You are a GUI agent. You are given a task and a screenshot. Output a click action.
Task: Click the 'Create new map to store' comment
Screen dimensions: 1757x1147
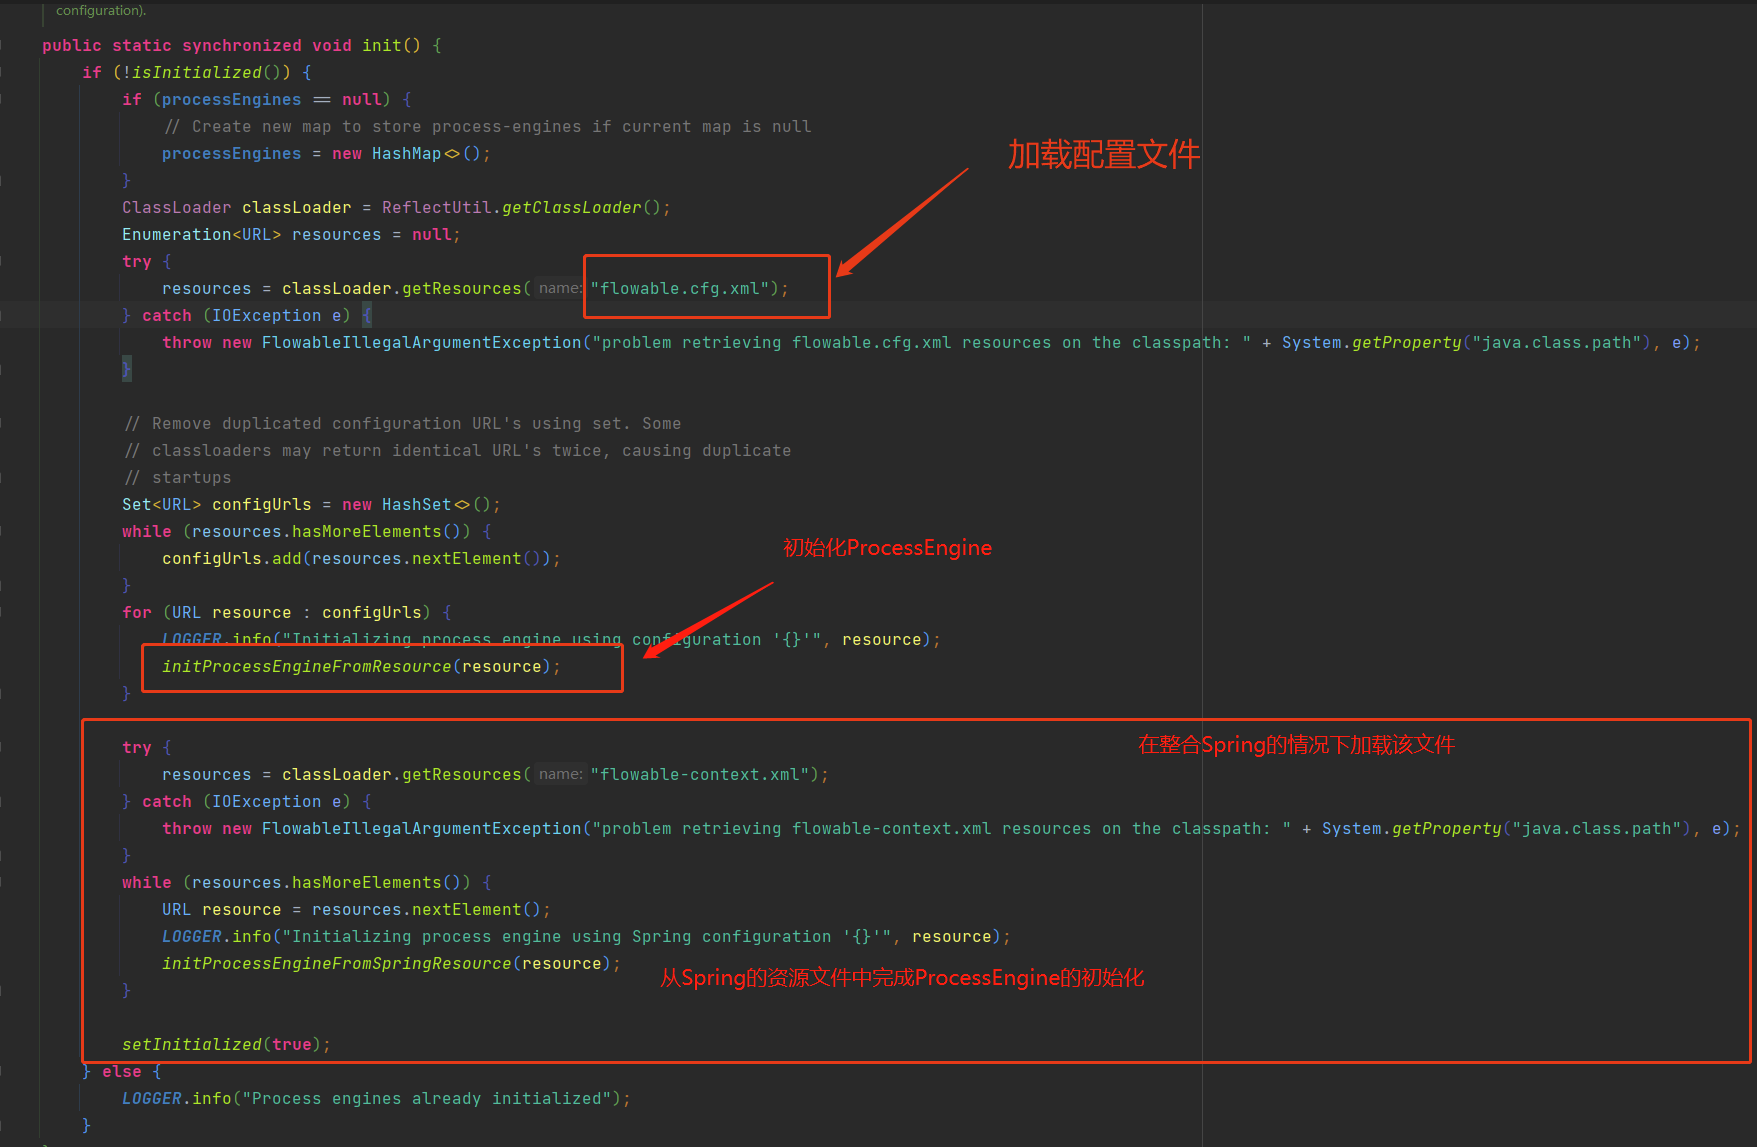(x=487, y=127)
